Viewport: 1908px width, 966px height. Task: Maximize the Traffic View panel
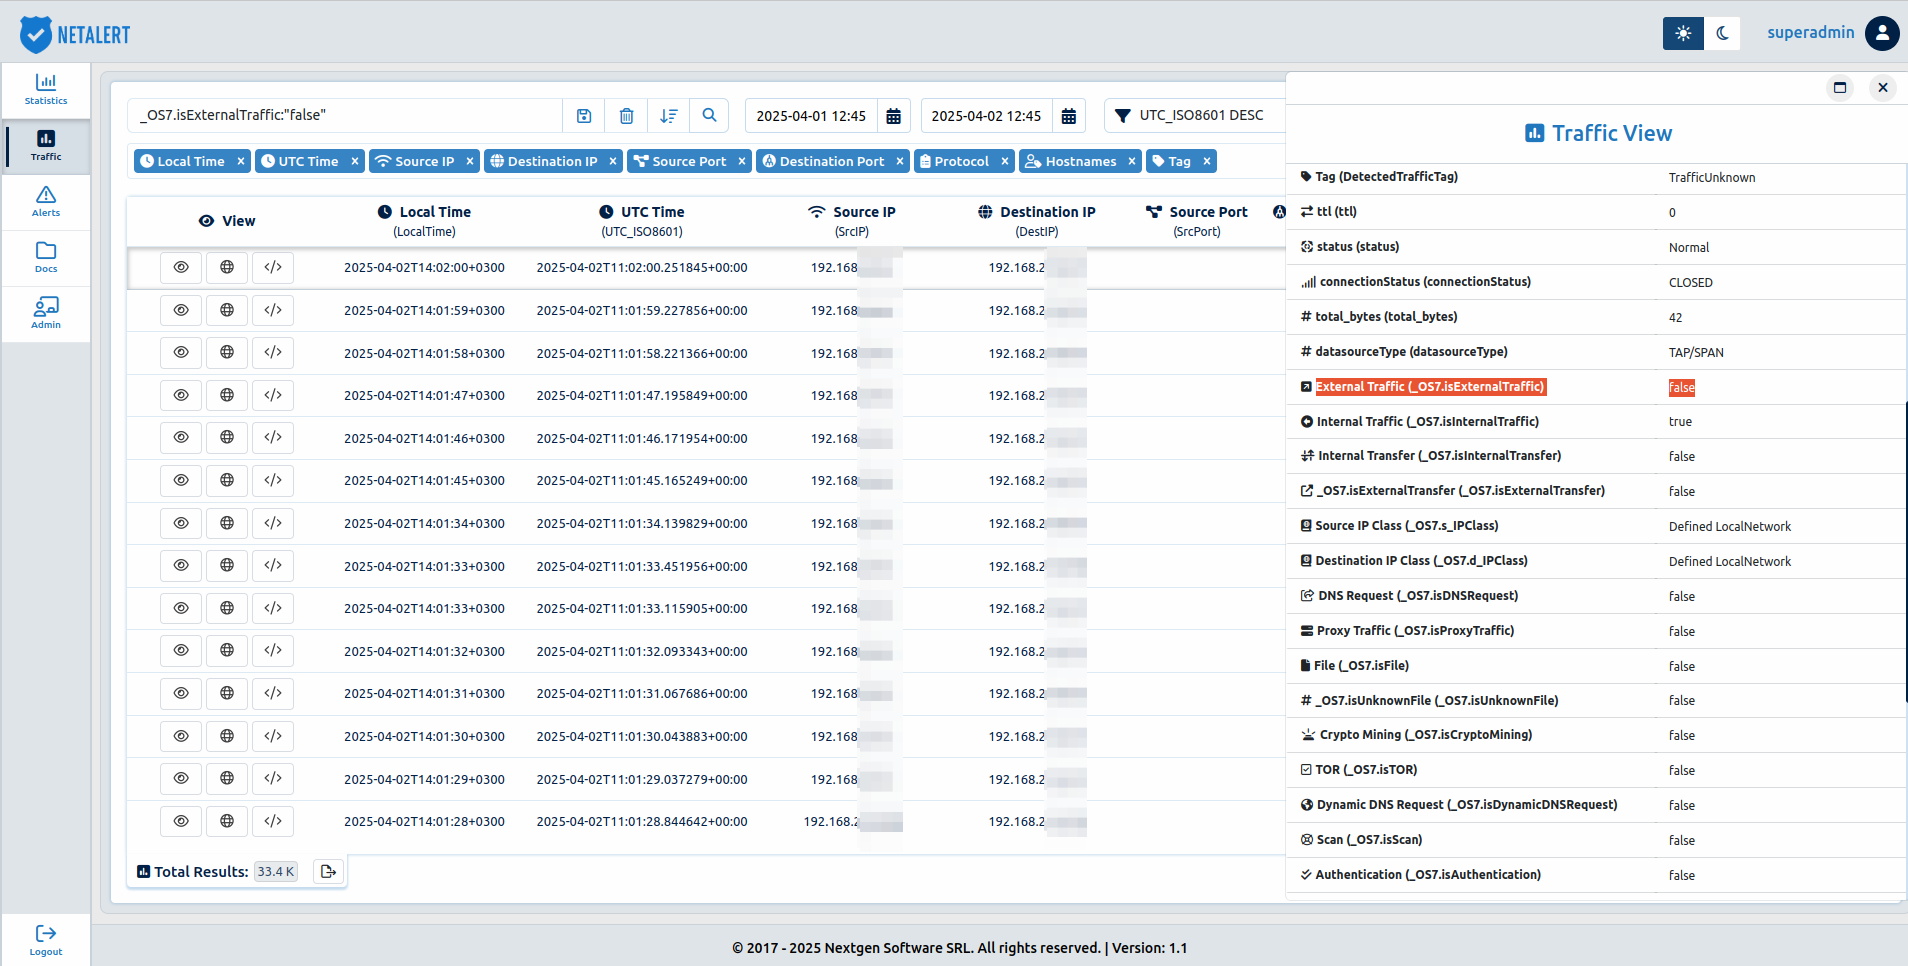coord(1840,88)
